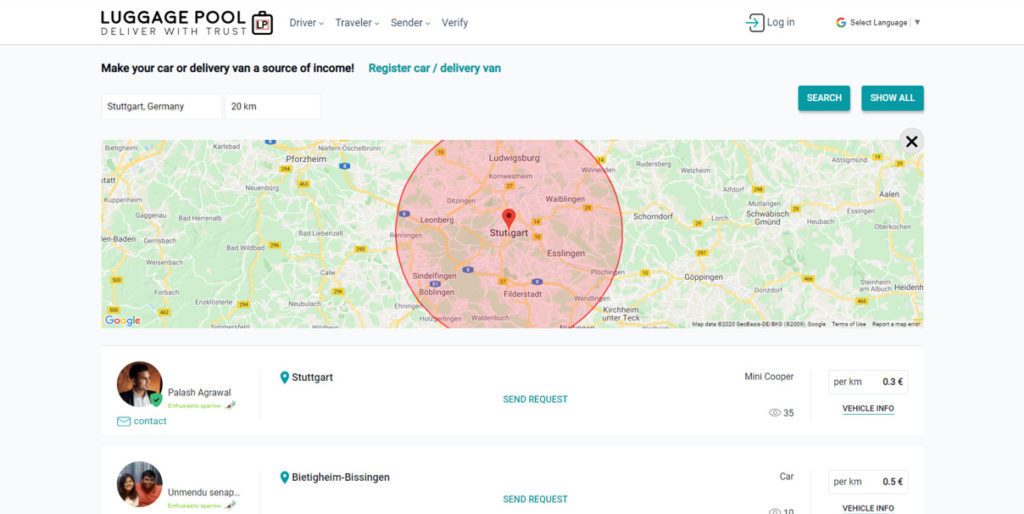
Task: Click the envelope contact icon
Action: [123, 421]
